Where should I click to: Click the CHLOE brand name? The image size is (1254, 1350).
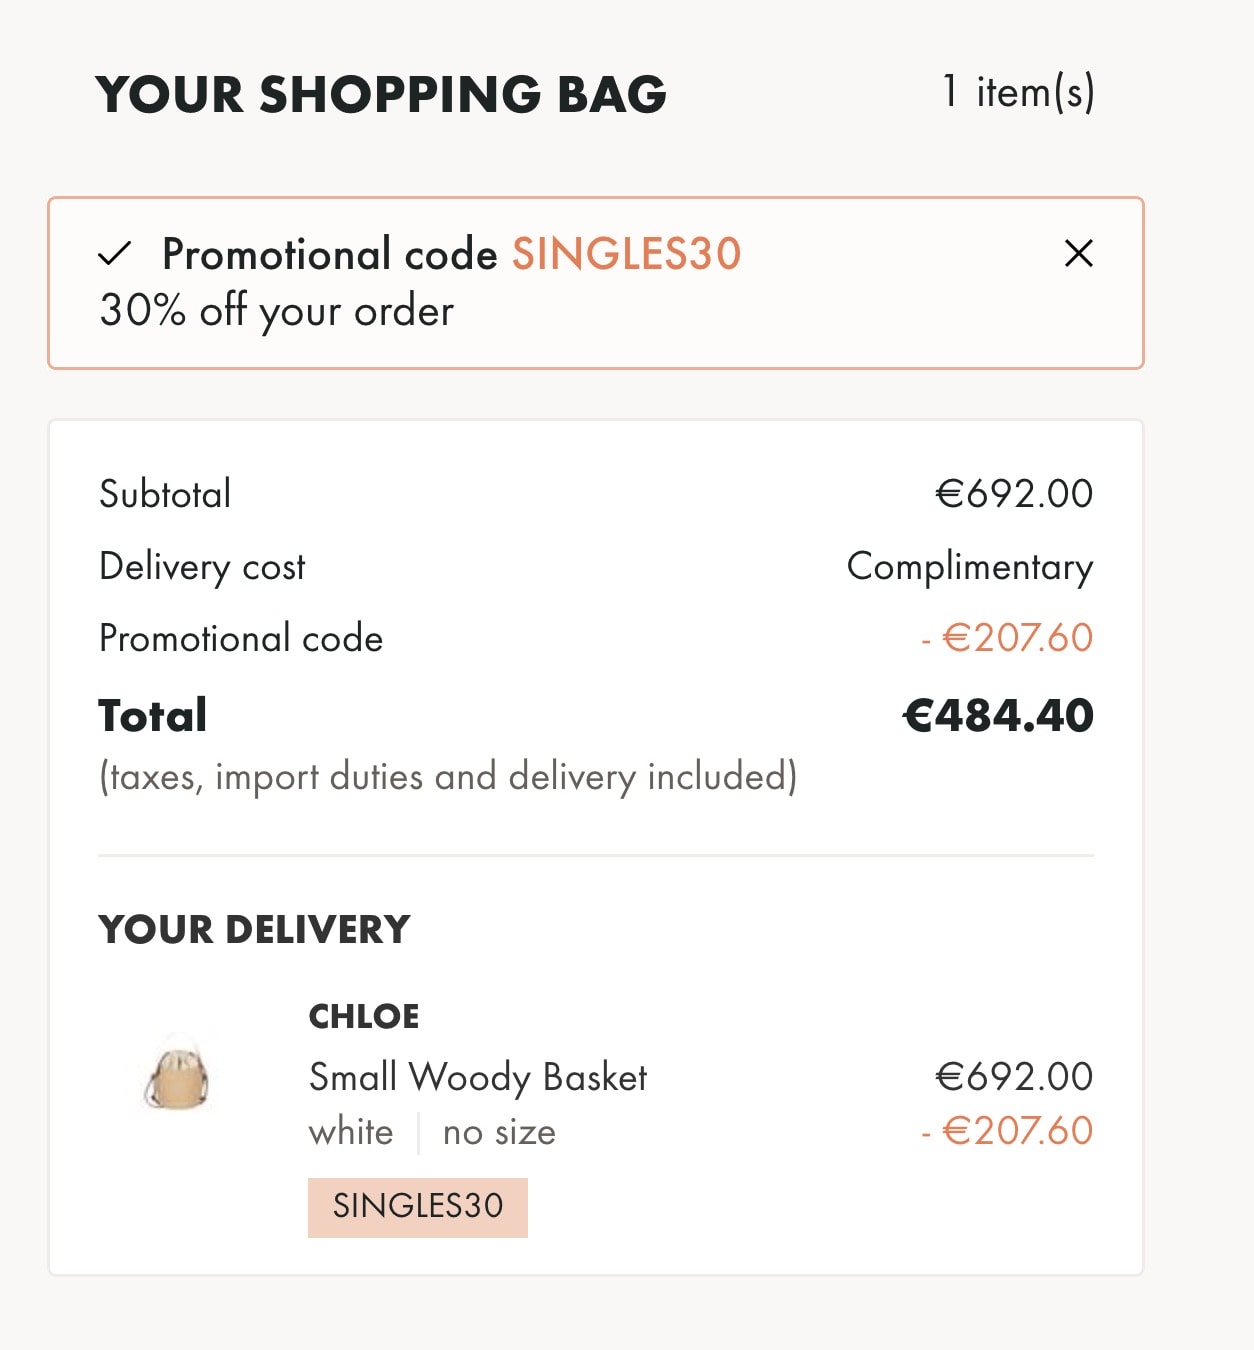point(364,1016)
